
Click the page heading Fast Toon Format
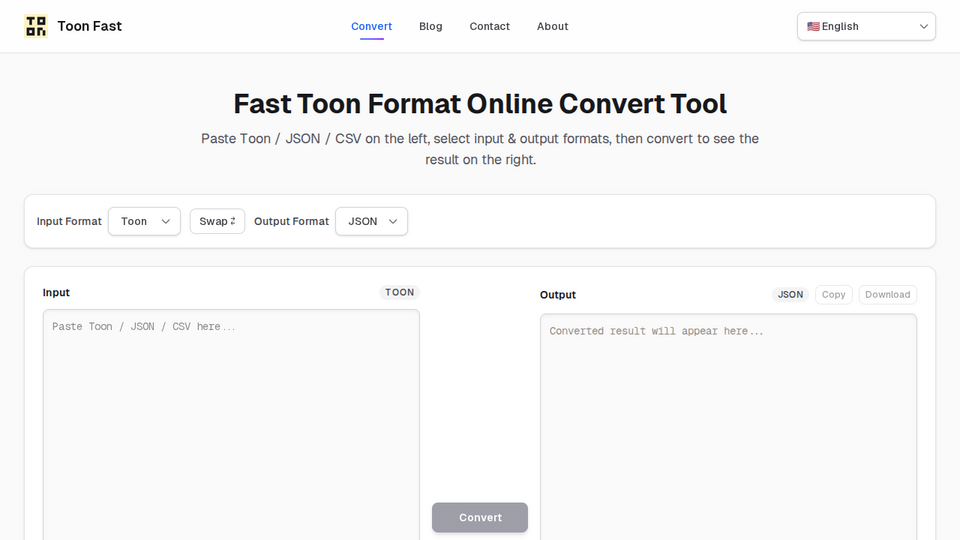[480, 103]
